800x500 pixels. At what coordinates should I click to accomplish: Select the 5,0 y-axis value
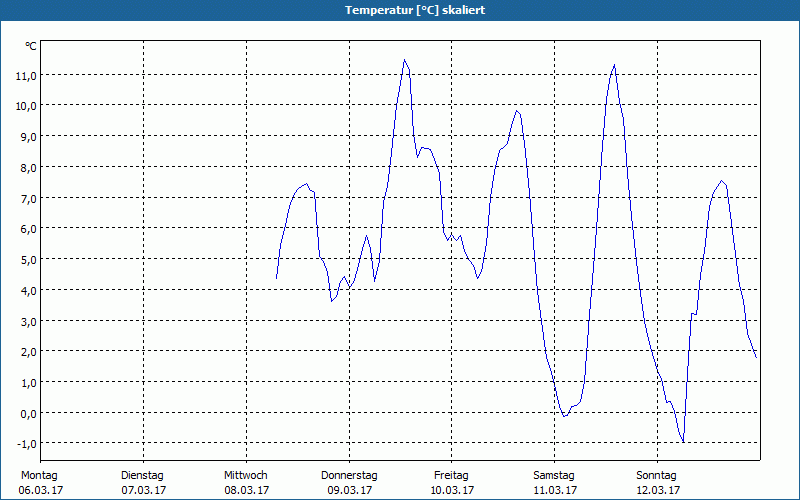[28, 260]
